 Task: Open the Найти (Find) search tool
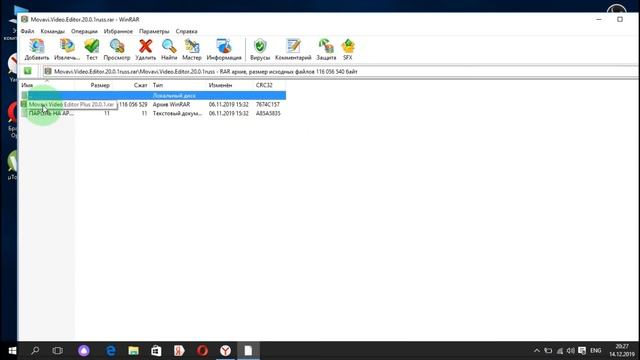(169, 49)
